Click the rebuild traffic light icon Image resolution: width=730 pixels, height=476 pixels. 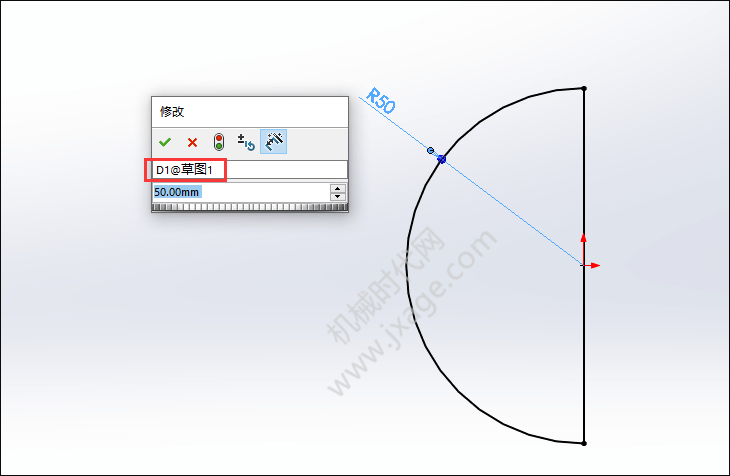tap(219, 142)
